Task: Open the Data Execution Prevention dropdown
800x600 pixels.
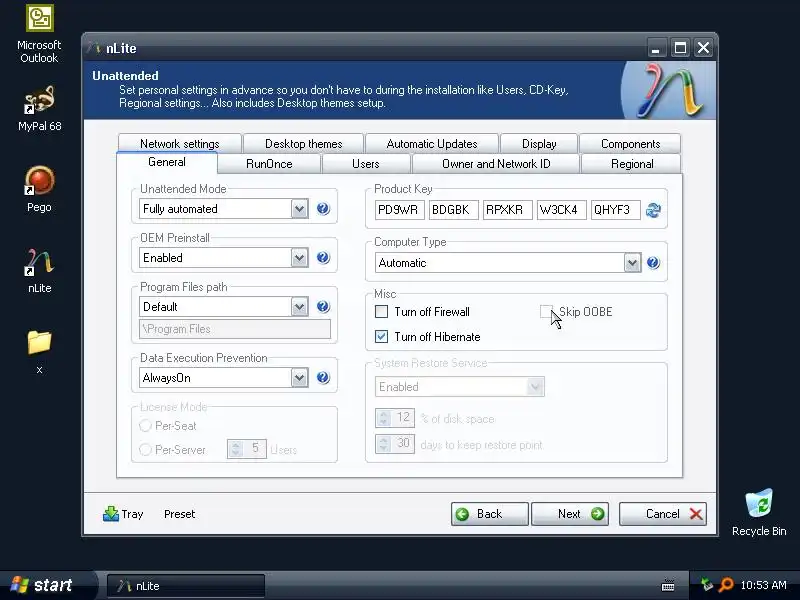Action: [299, 378]
